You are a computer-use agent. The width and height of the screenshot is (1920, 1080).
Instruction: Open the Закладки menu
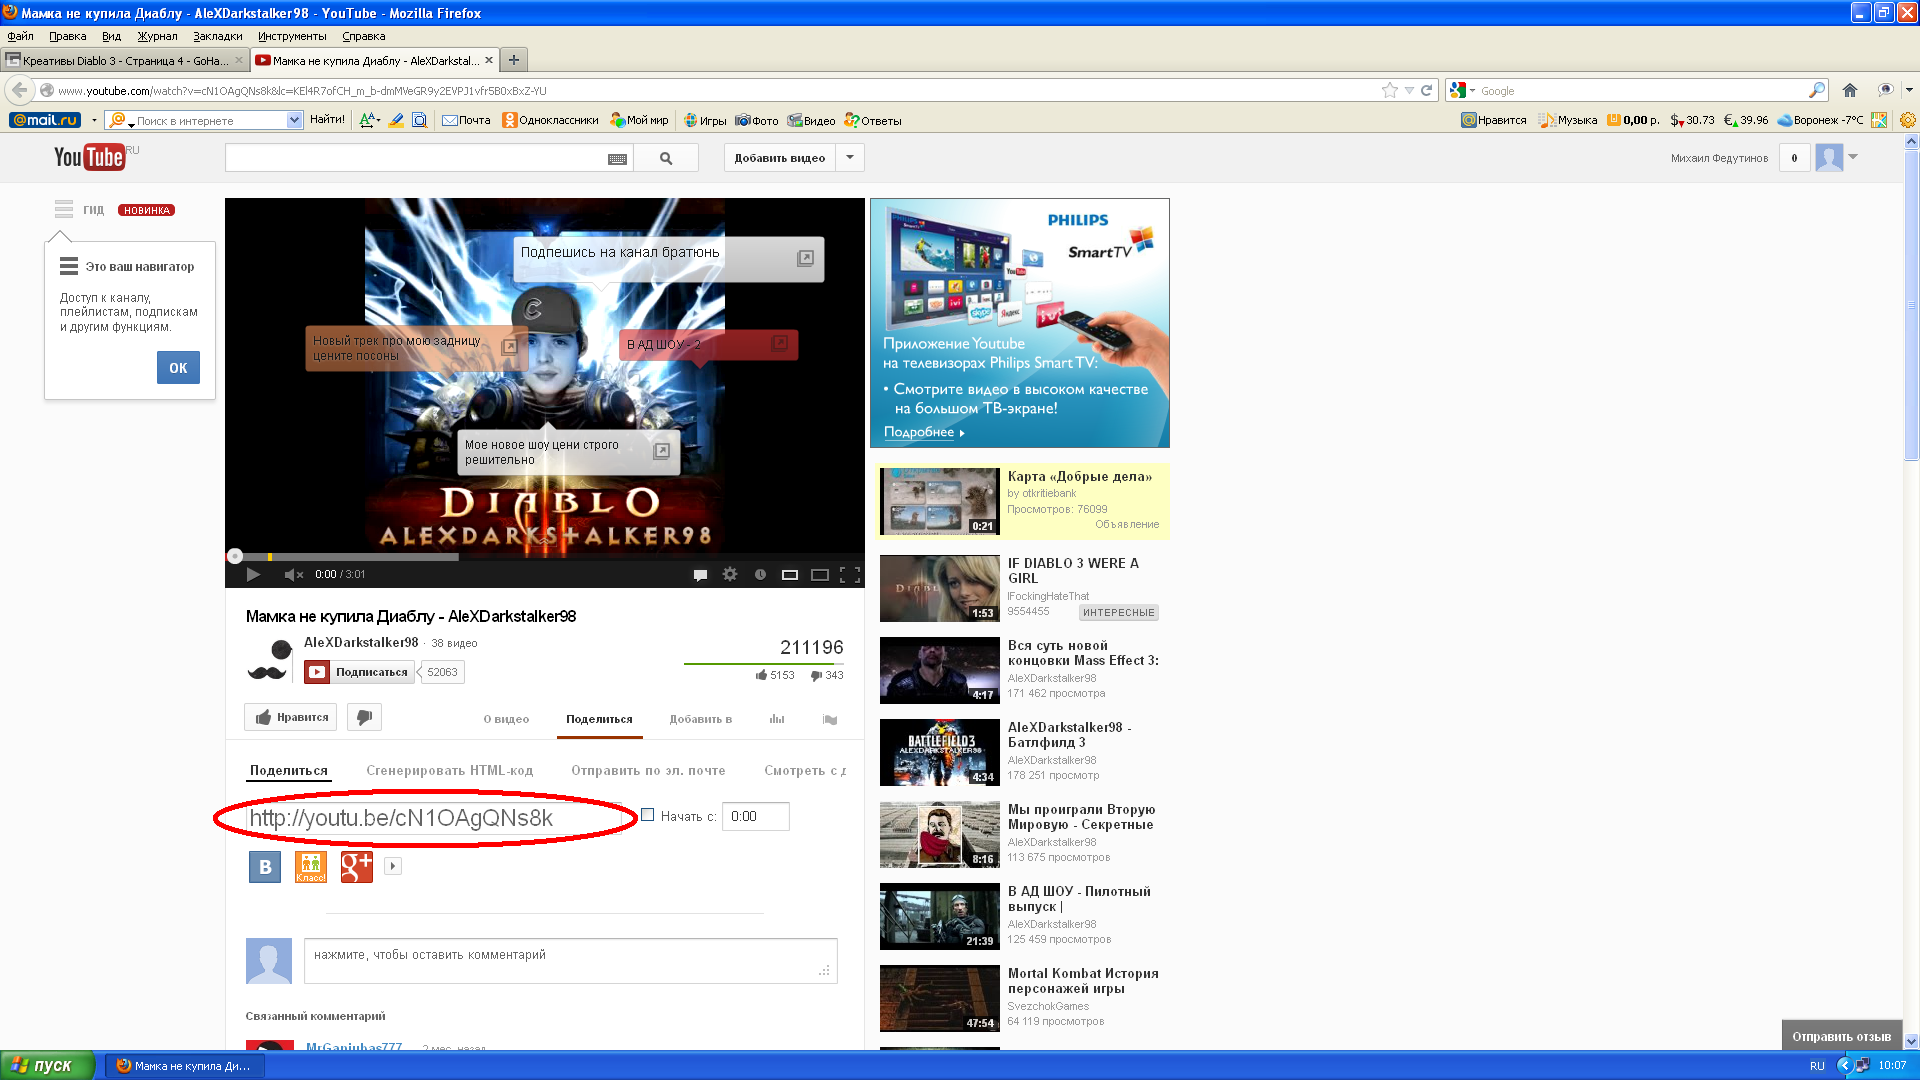click(x=218, y=36)
